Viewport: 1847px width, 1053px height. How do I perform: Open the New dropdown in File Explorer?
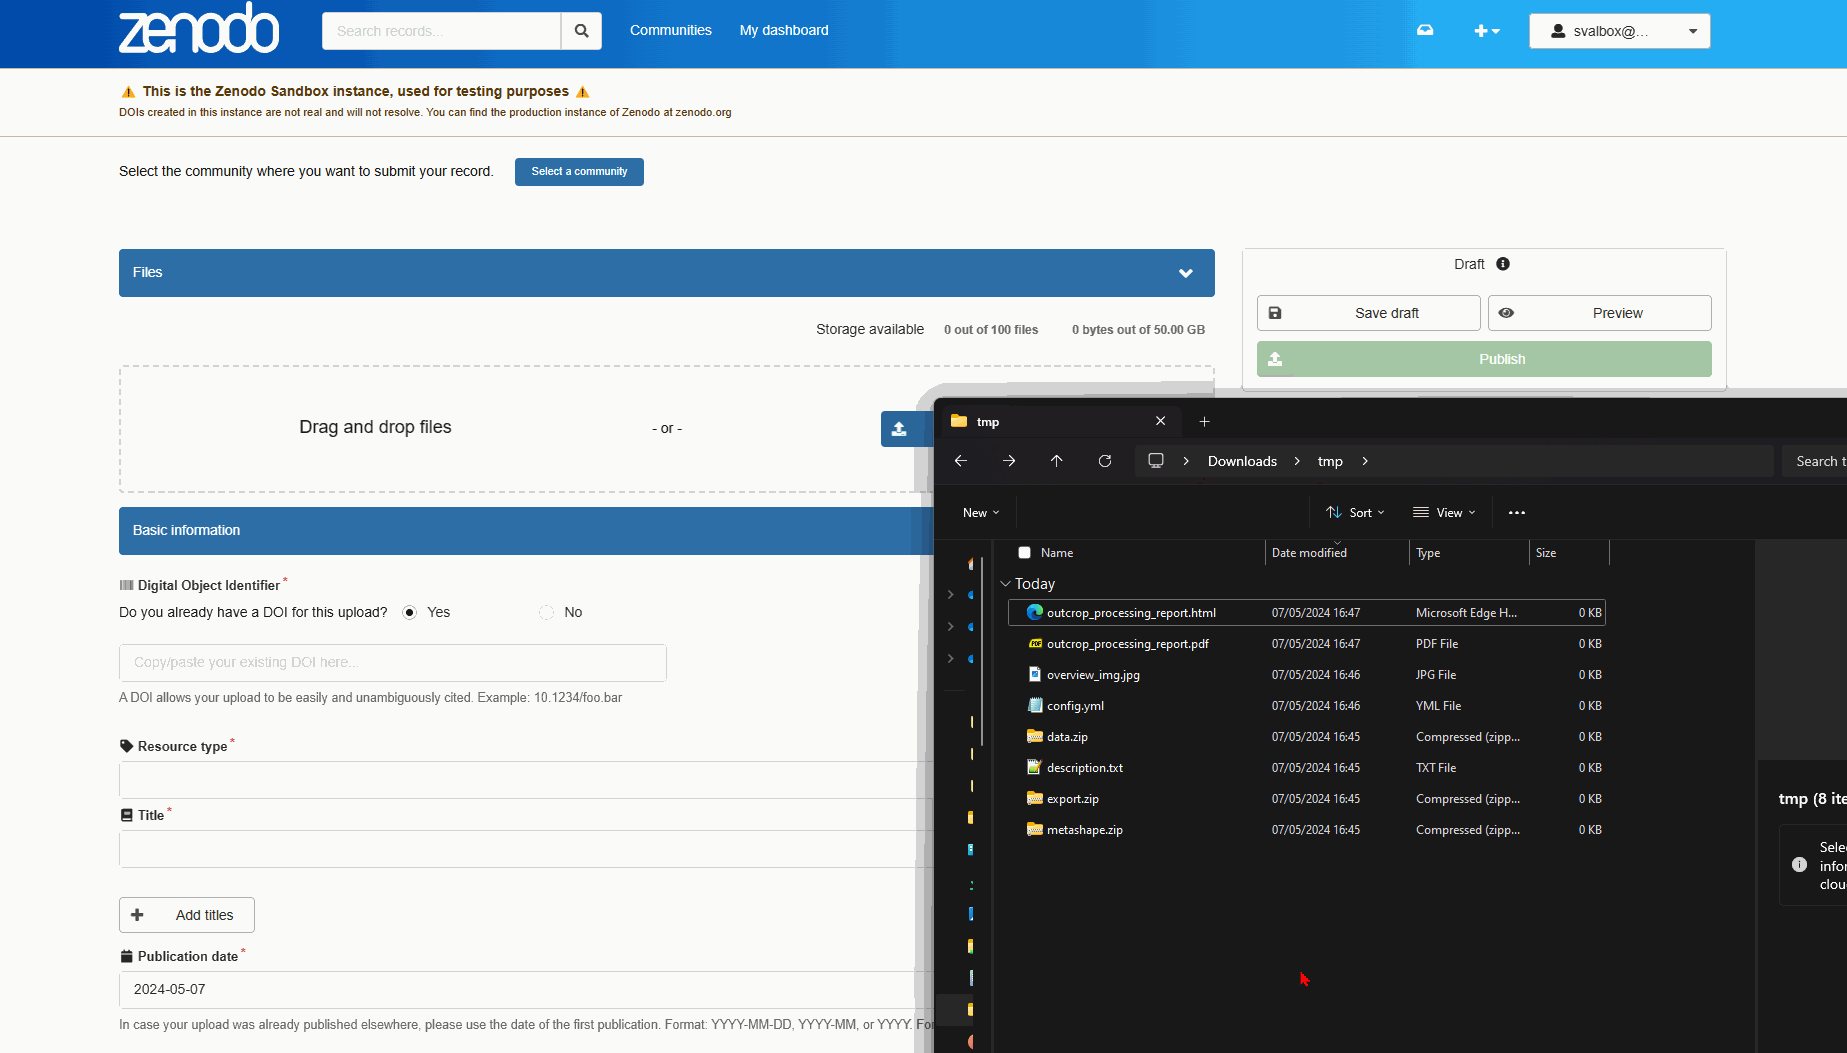[x=981, y=513]
